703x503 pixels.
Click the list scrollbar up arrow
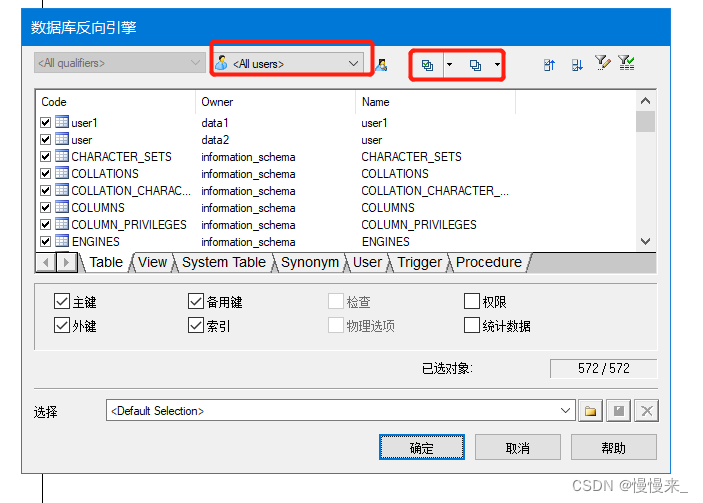pyautogui.click(x=645, y=101)
